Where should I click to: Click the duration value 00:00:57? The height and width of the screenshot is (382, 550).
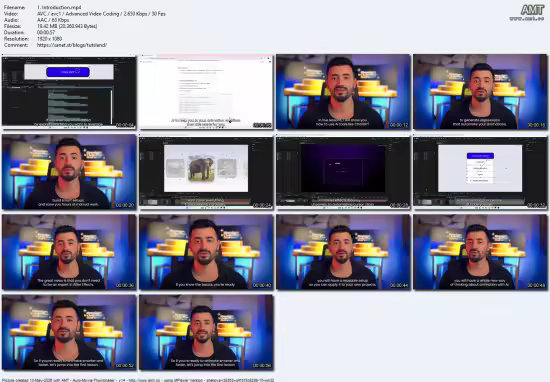[46, 32]
